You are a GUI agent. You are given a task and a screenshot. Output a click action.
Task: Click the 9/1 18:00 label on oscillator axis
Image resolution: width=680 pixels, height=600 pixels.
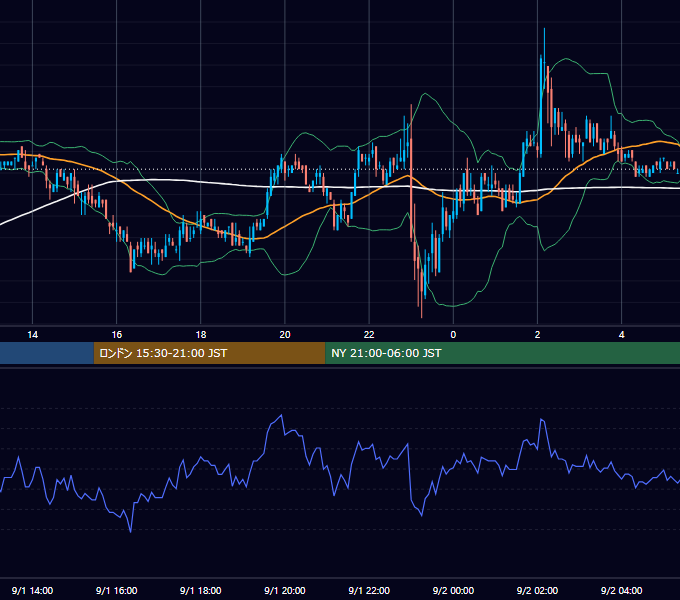pos(201,590)
